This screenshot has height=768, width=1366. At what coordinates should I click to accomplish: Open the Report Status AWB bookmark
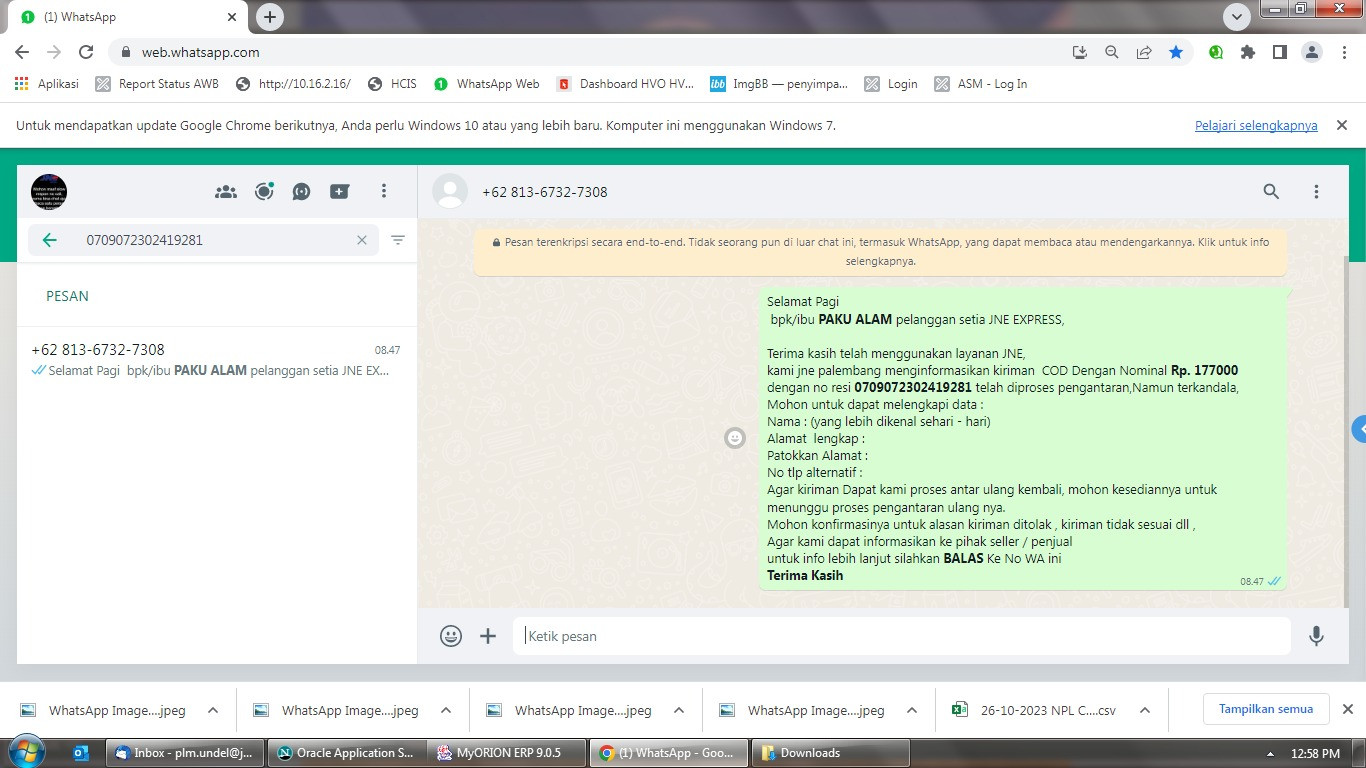click(157, 84)
